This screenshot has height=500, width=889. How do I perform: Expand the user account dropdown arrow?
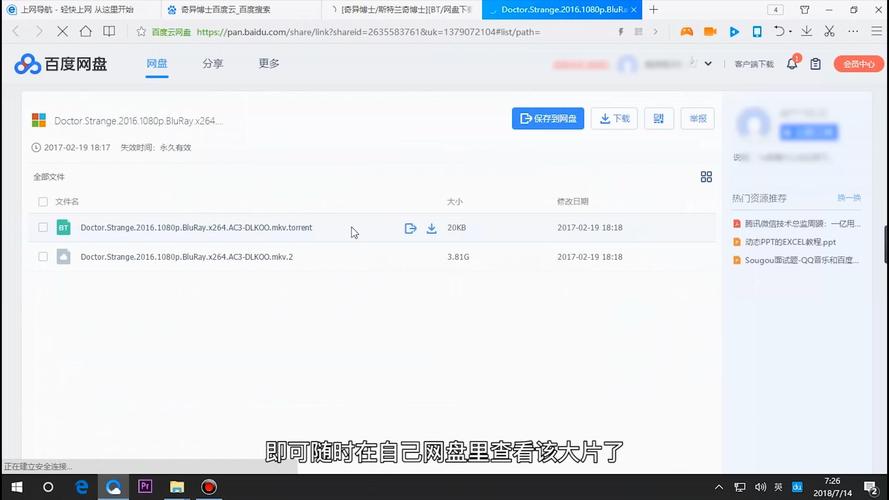click(708, 63)
